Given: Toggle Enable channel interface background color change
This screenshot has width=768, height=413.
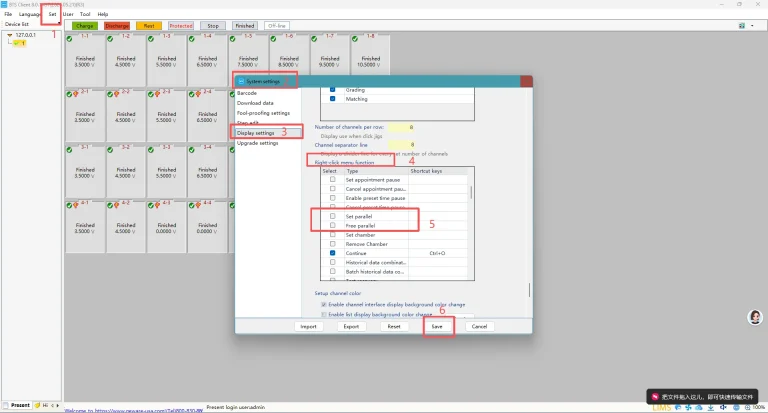Looking at the screenshot, I should click(324, 304).
